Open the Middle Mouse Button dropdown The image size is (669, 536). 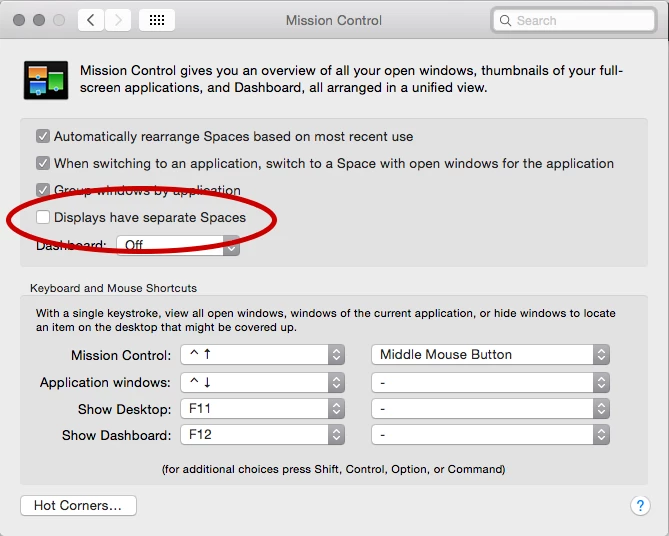click(x=490, y=355)
